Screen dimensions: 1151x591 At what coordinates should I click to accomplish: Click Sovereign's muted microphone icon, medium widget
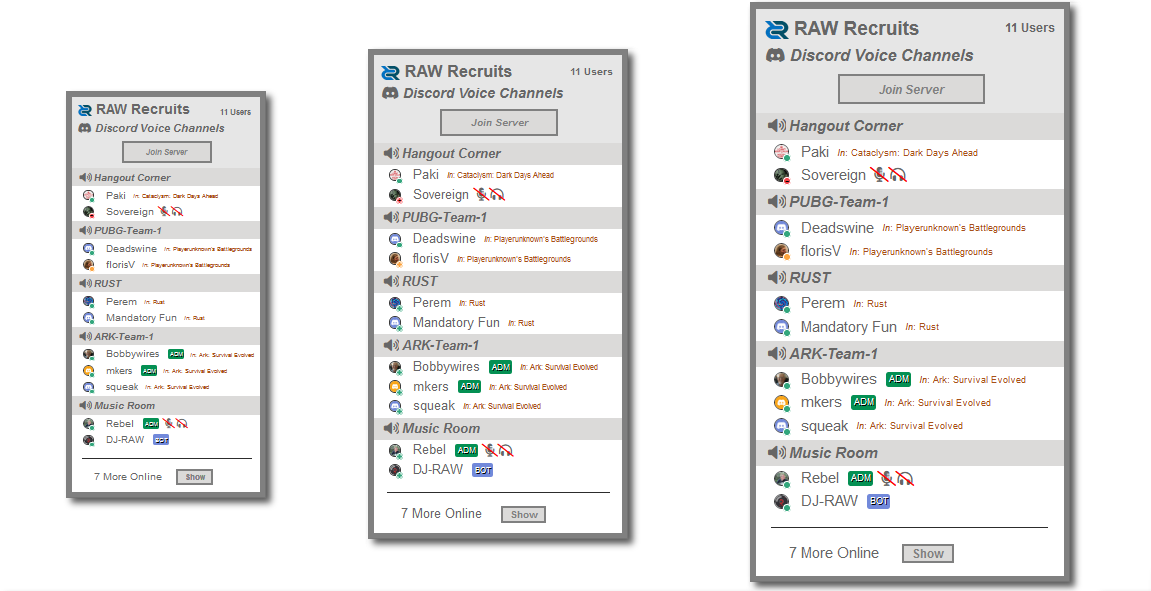coord(481,195)
